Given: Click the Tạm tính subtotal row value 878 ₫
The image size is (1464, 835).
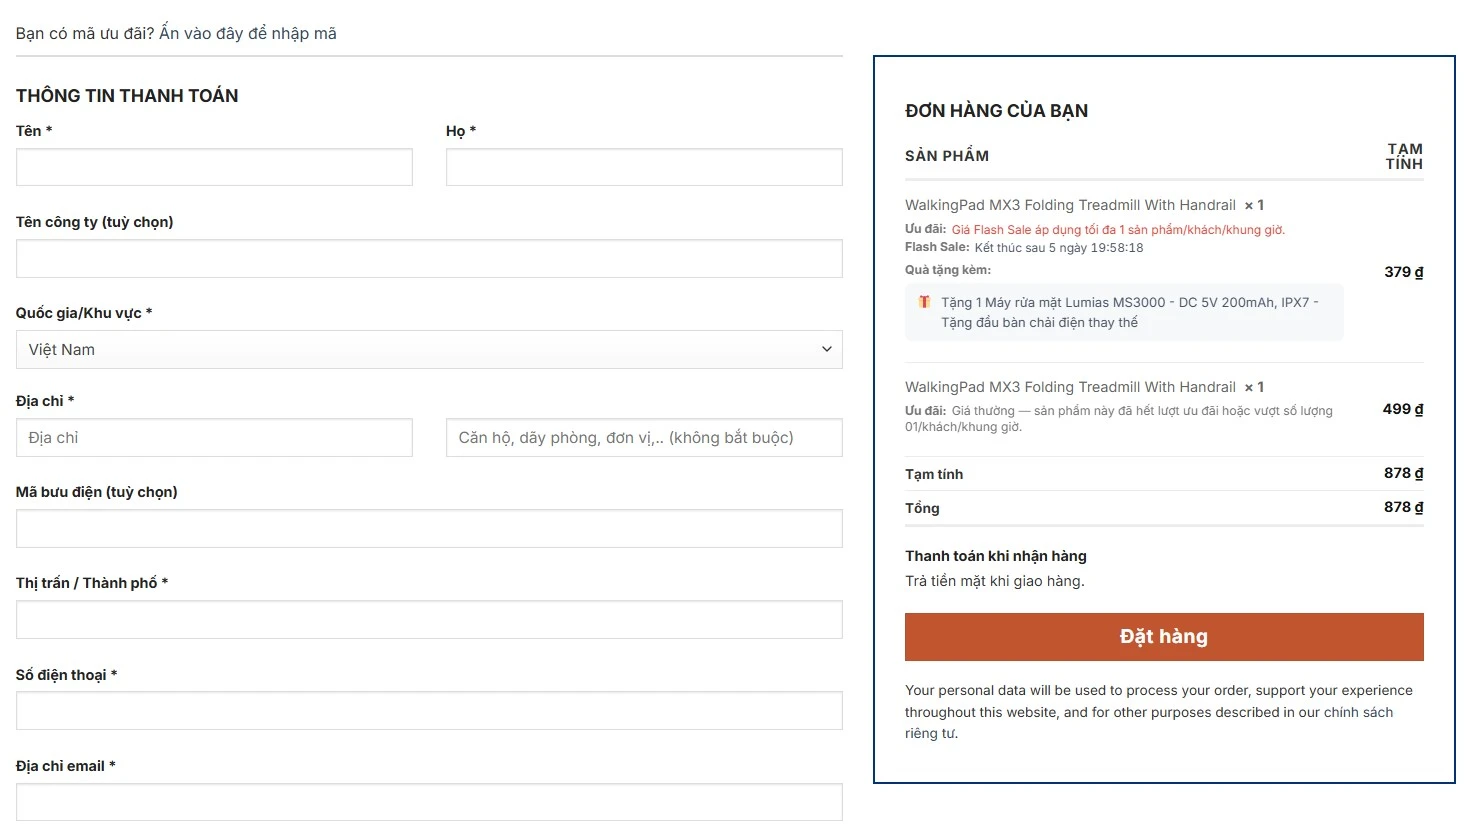Looking at the screenshot, I should (1404, 473).
